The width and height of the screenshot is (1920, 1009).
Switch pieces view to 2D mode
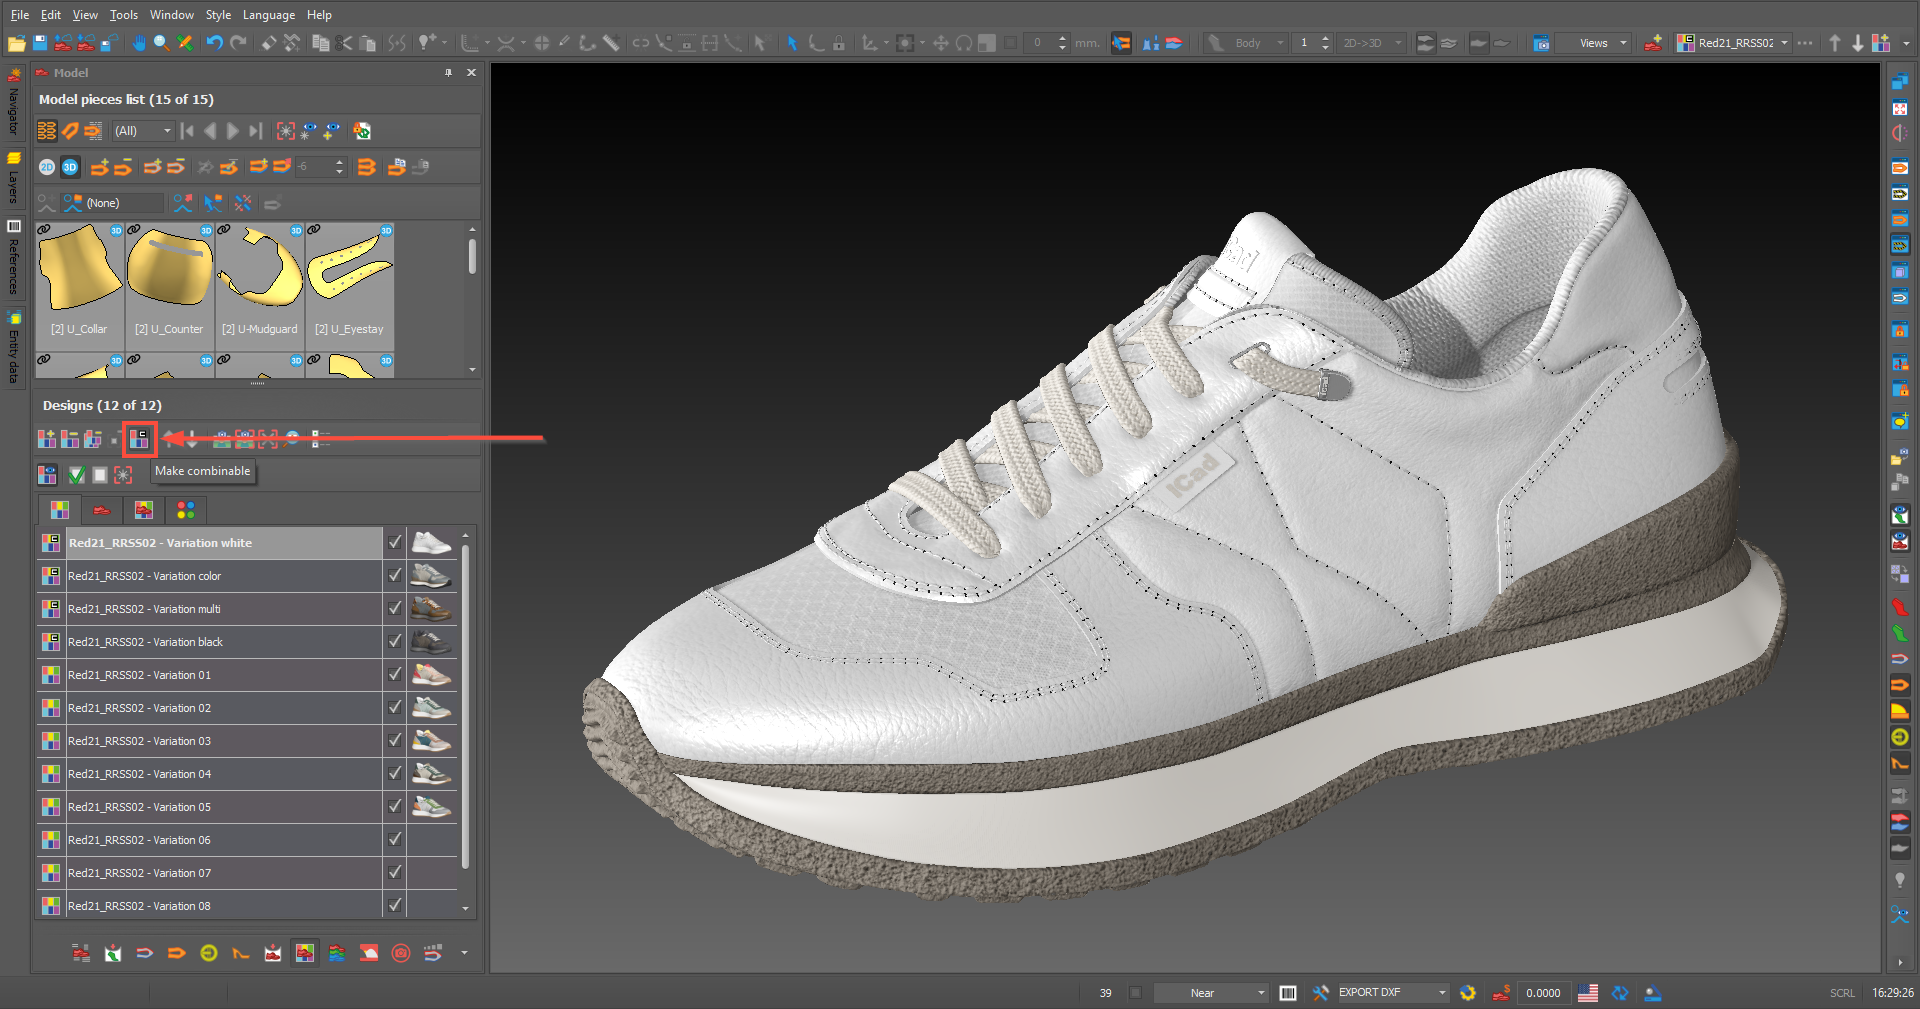click(47, 167)
